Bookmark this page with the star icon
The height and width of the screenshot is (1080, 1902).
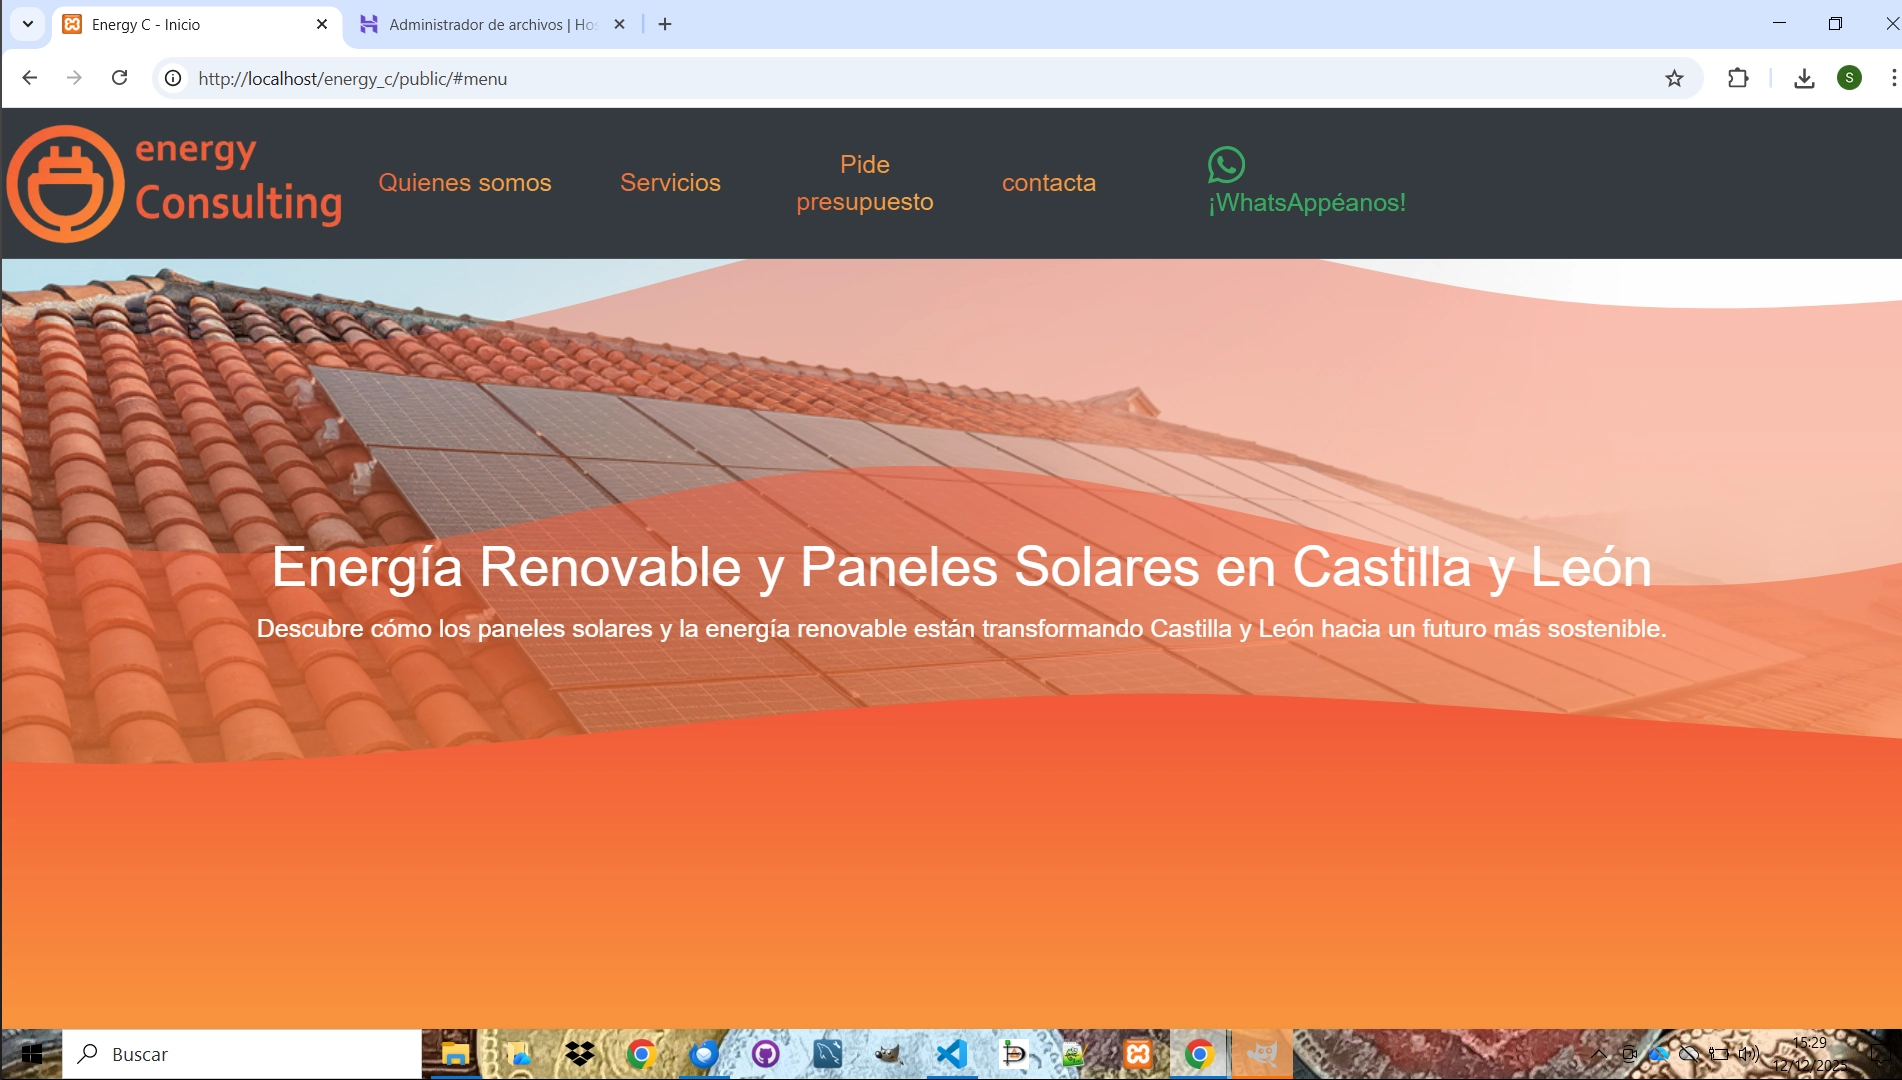coord(1673,78)
